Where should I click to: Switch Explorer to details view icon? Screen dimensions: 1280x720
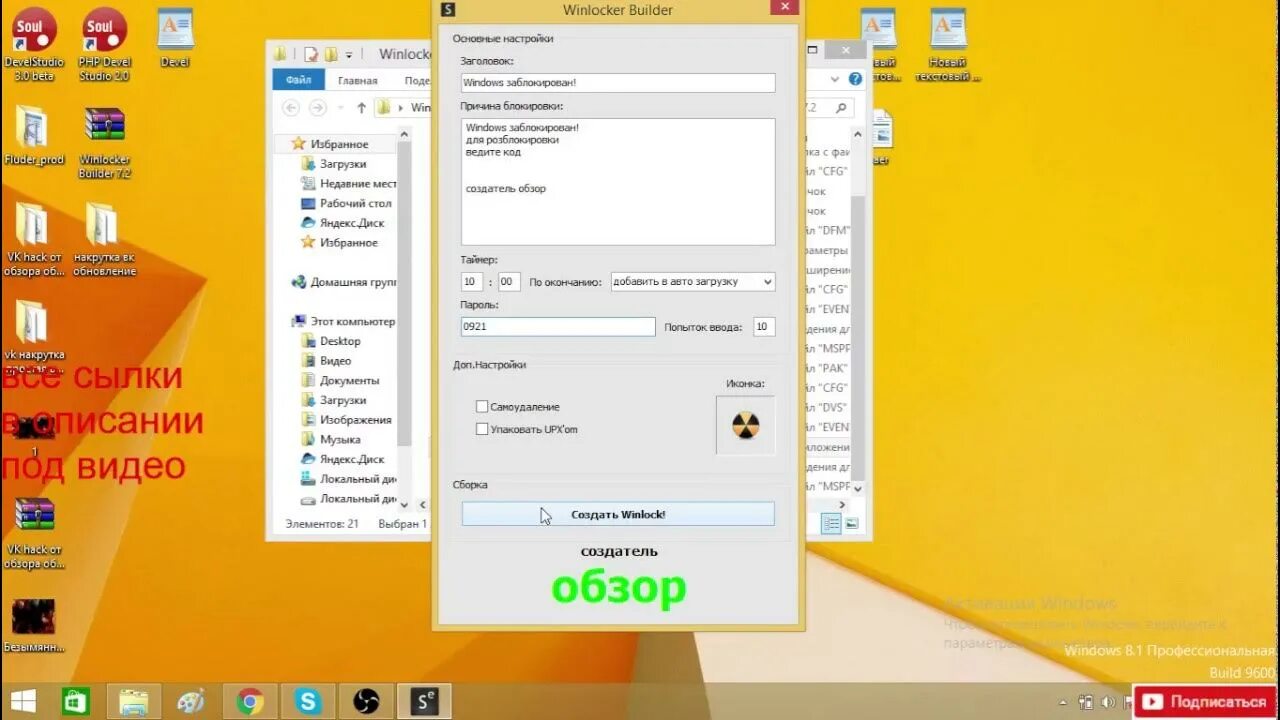[830, 523]
